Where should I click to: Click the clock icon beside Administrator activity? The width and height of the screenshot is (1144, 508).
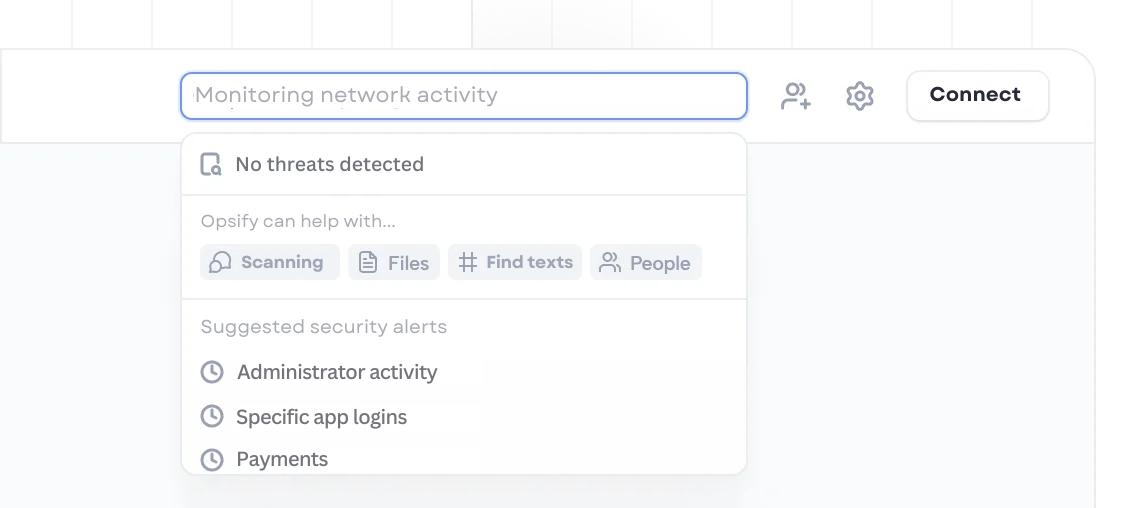coord(212,372)
